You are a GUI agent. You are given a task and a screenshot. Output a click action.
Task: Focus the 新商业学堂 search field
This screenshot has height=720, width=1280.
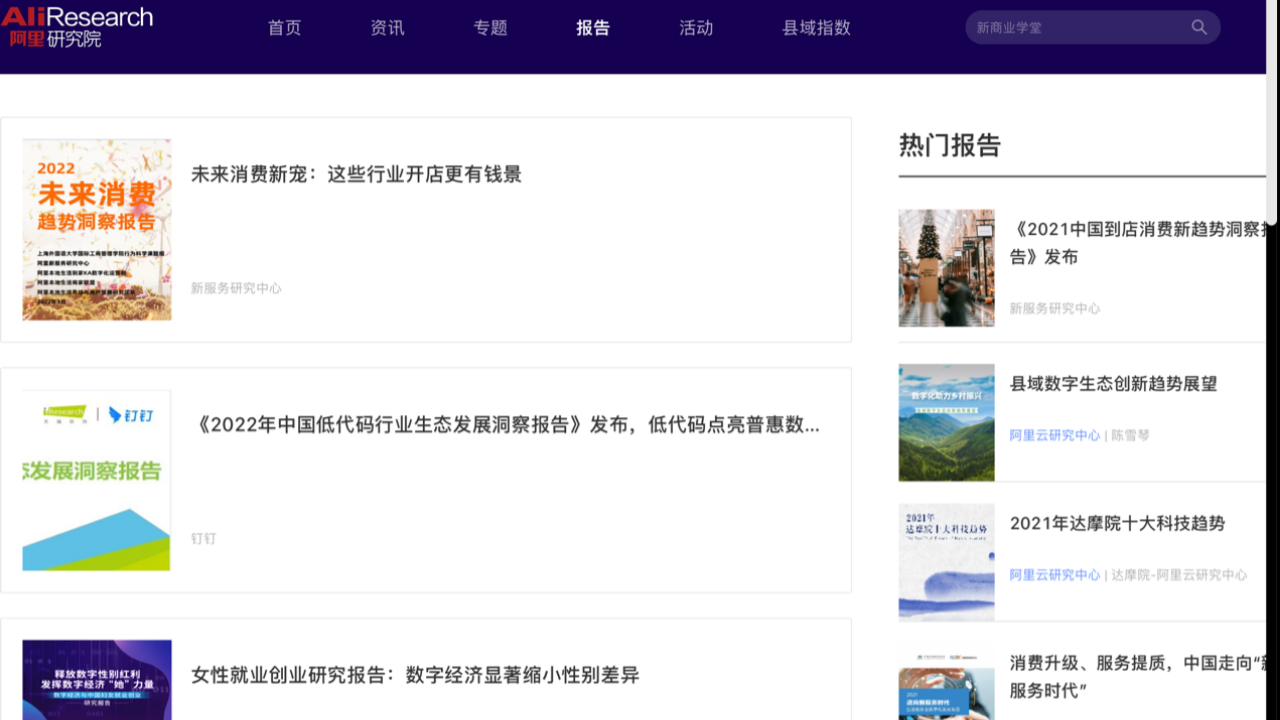pos(1092,27)
